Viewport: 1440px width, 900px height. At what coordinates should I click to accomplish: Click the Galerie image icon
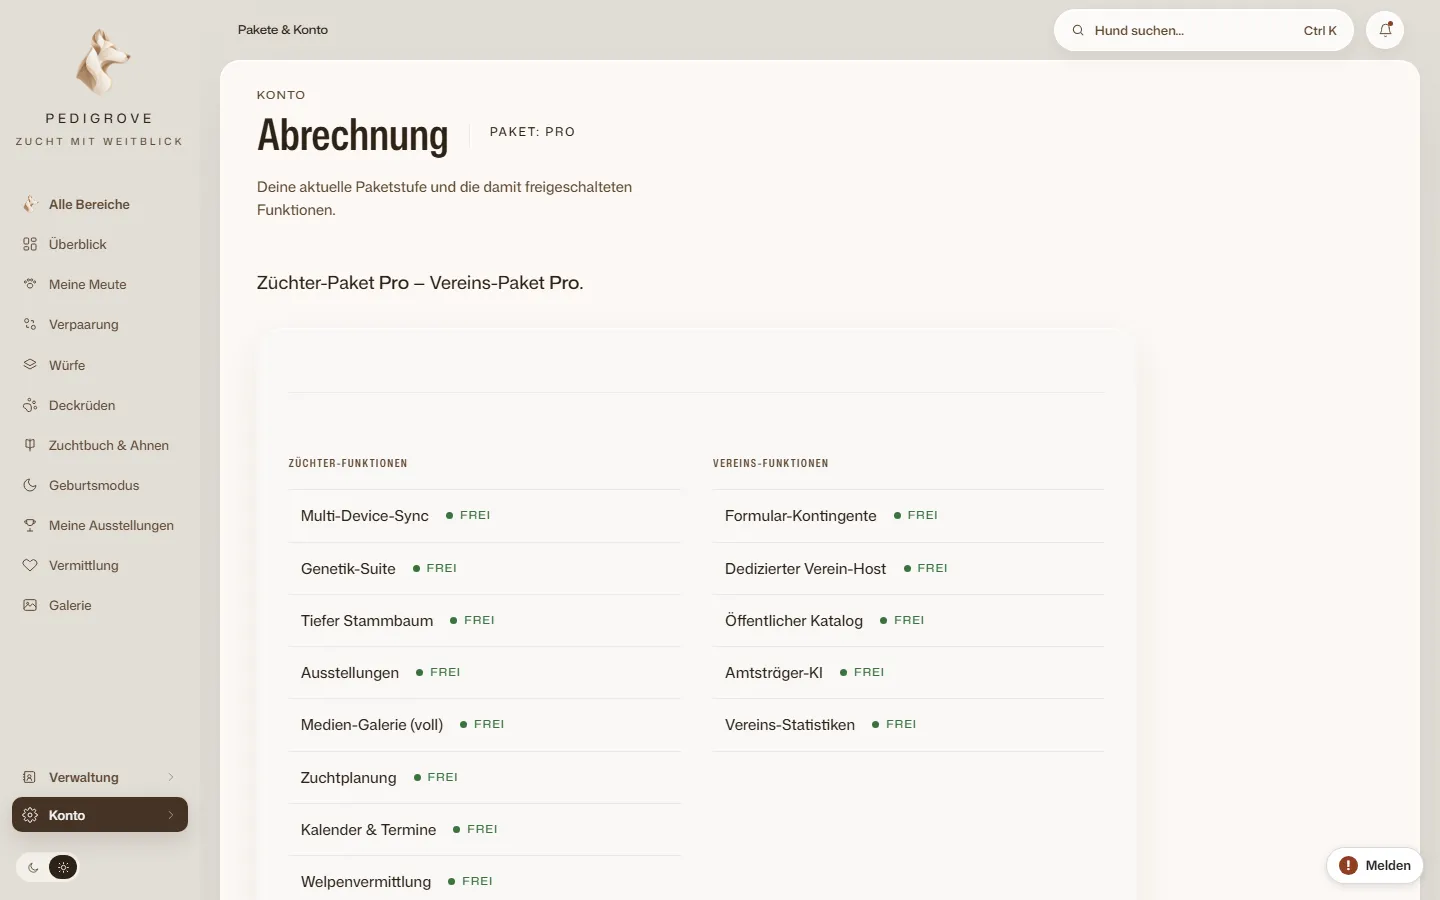(x=30, y=605)
